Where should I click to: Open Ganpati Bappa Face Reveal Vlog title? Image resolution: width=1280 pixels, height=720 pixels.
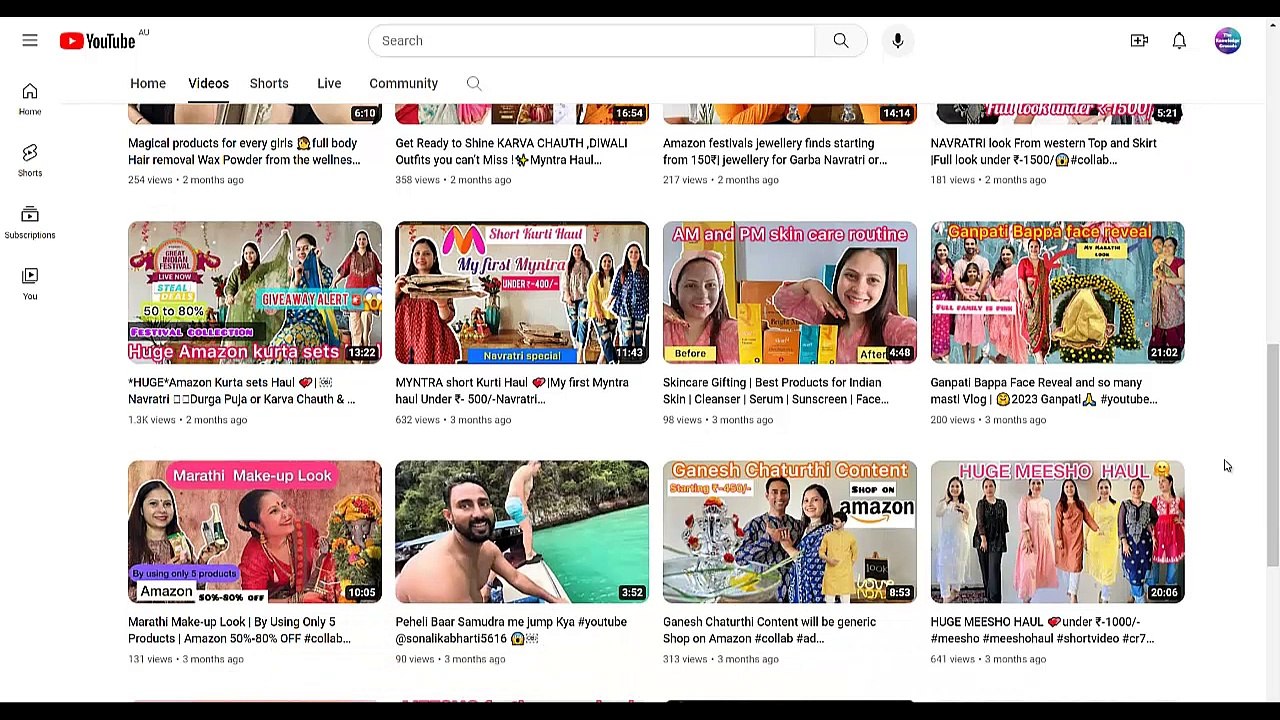pyautogui.click(x=1044, y=391)
